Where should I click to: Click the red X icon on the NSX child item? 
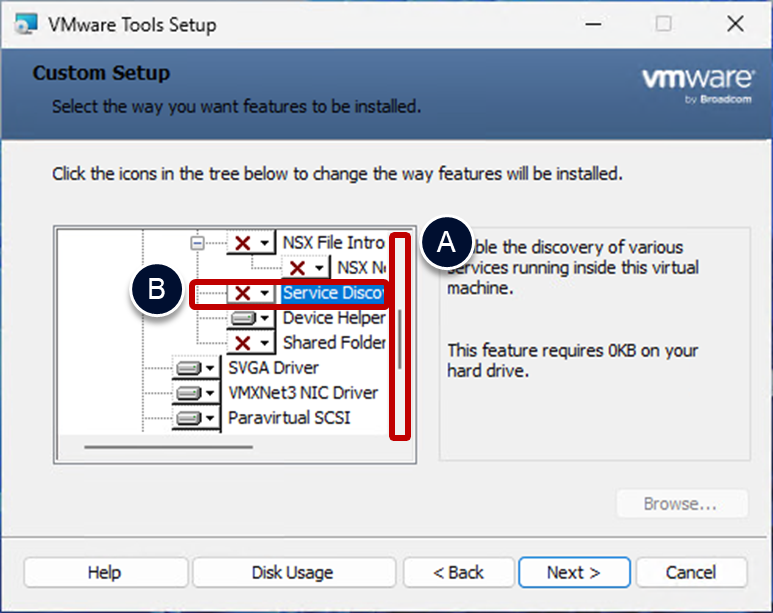click(297, 268)
